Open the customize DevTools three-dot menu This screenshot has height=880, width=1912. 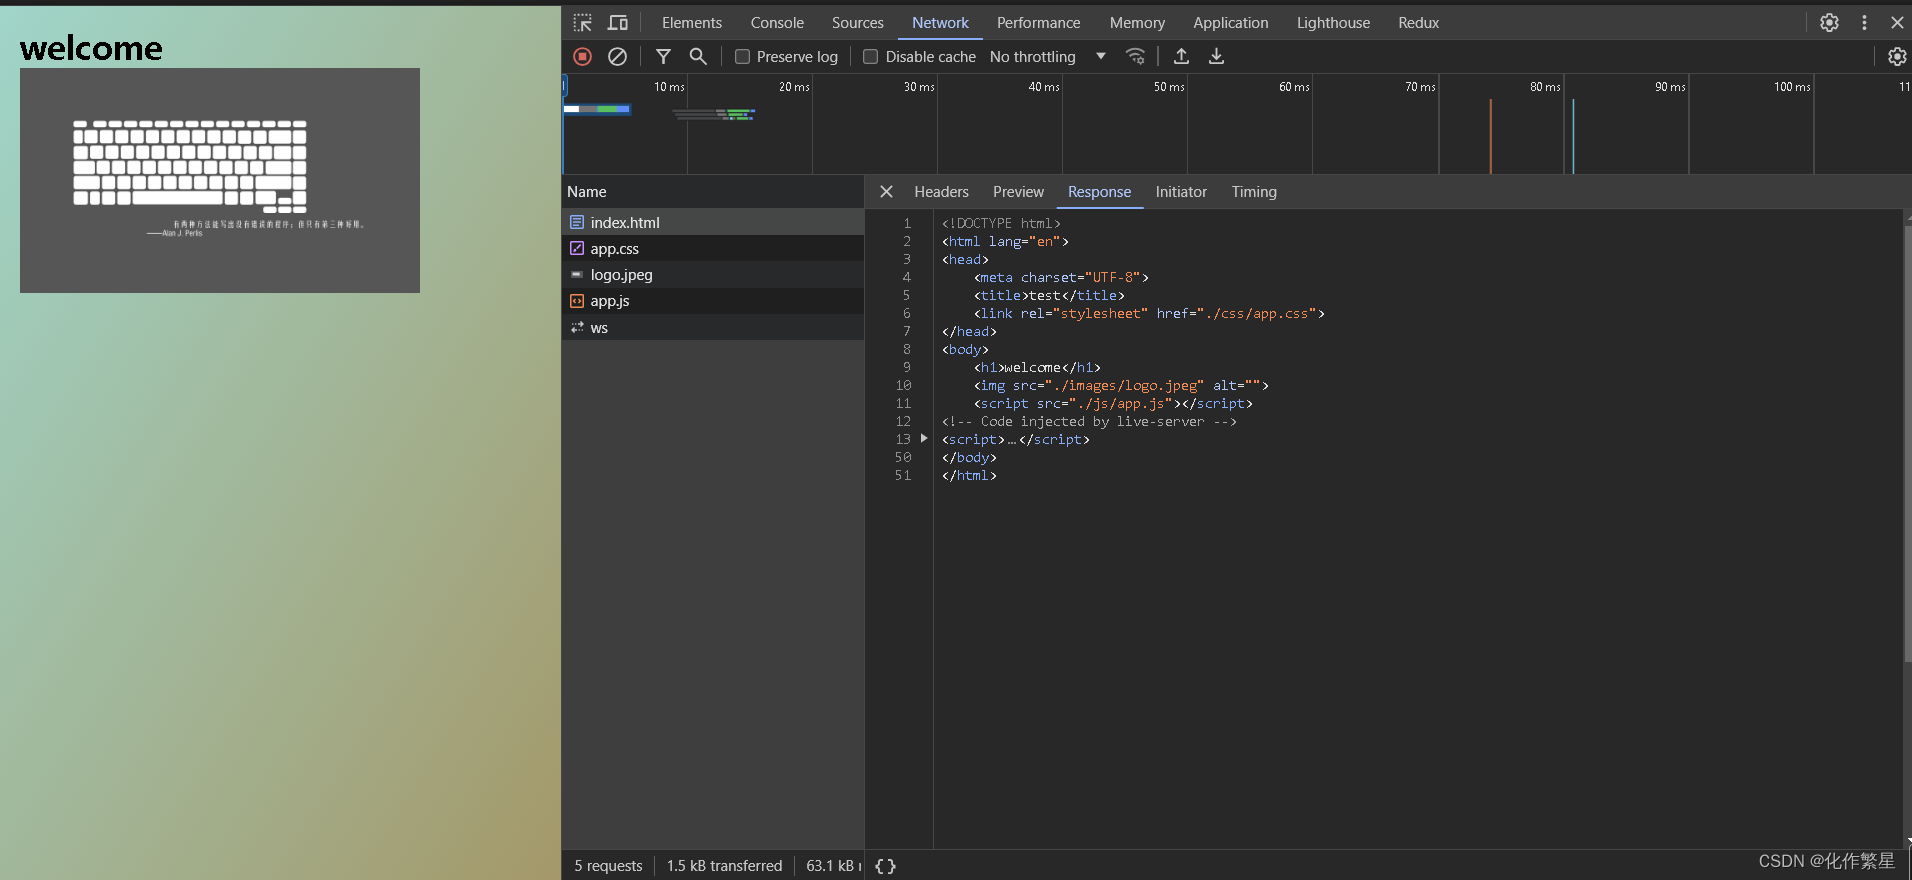pyautogui.click(x=1864, y=22)
